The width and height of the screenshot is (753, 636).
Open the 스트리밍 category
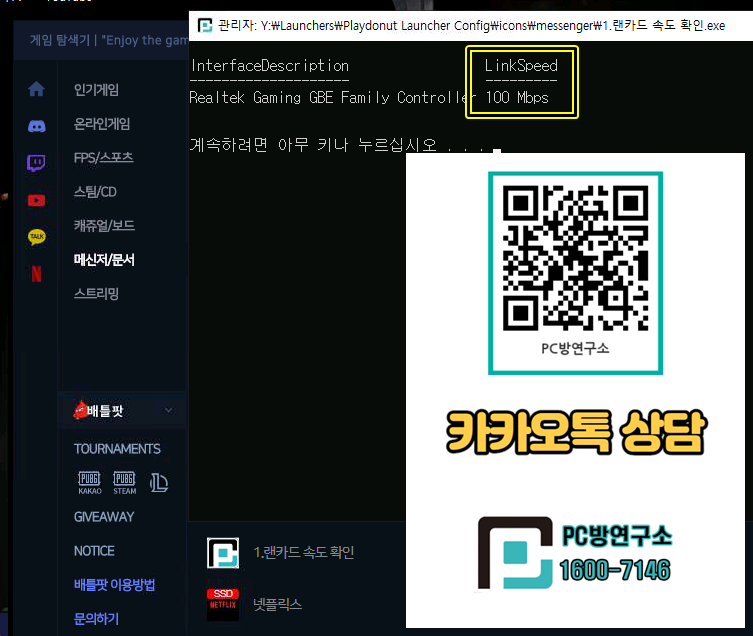tap(96, 294)
